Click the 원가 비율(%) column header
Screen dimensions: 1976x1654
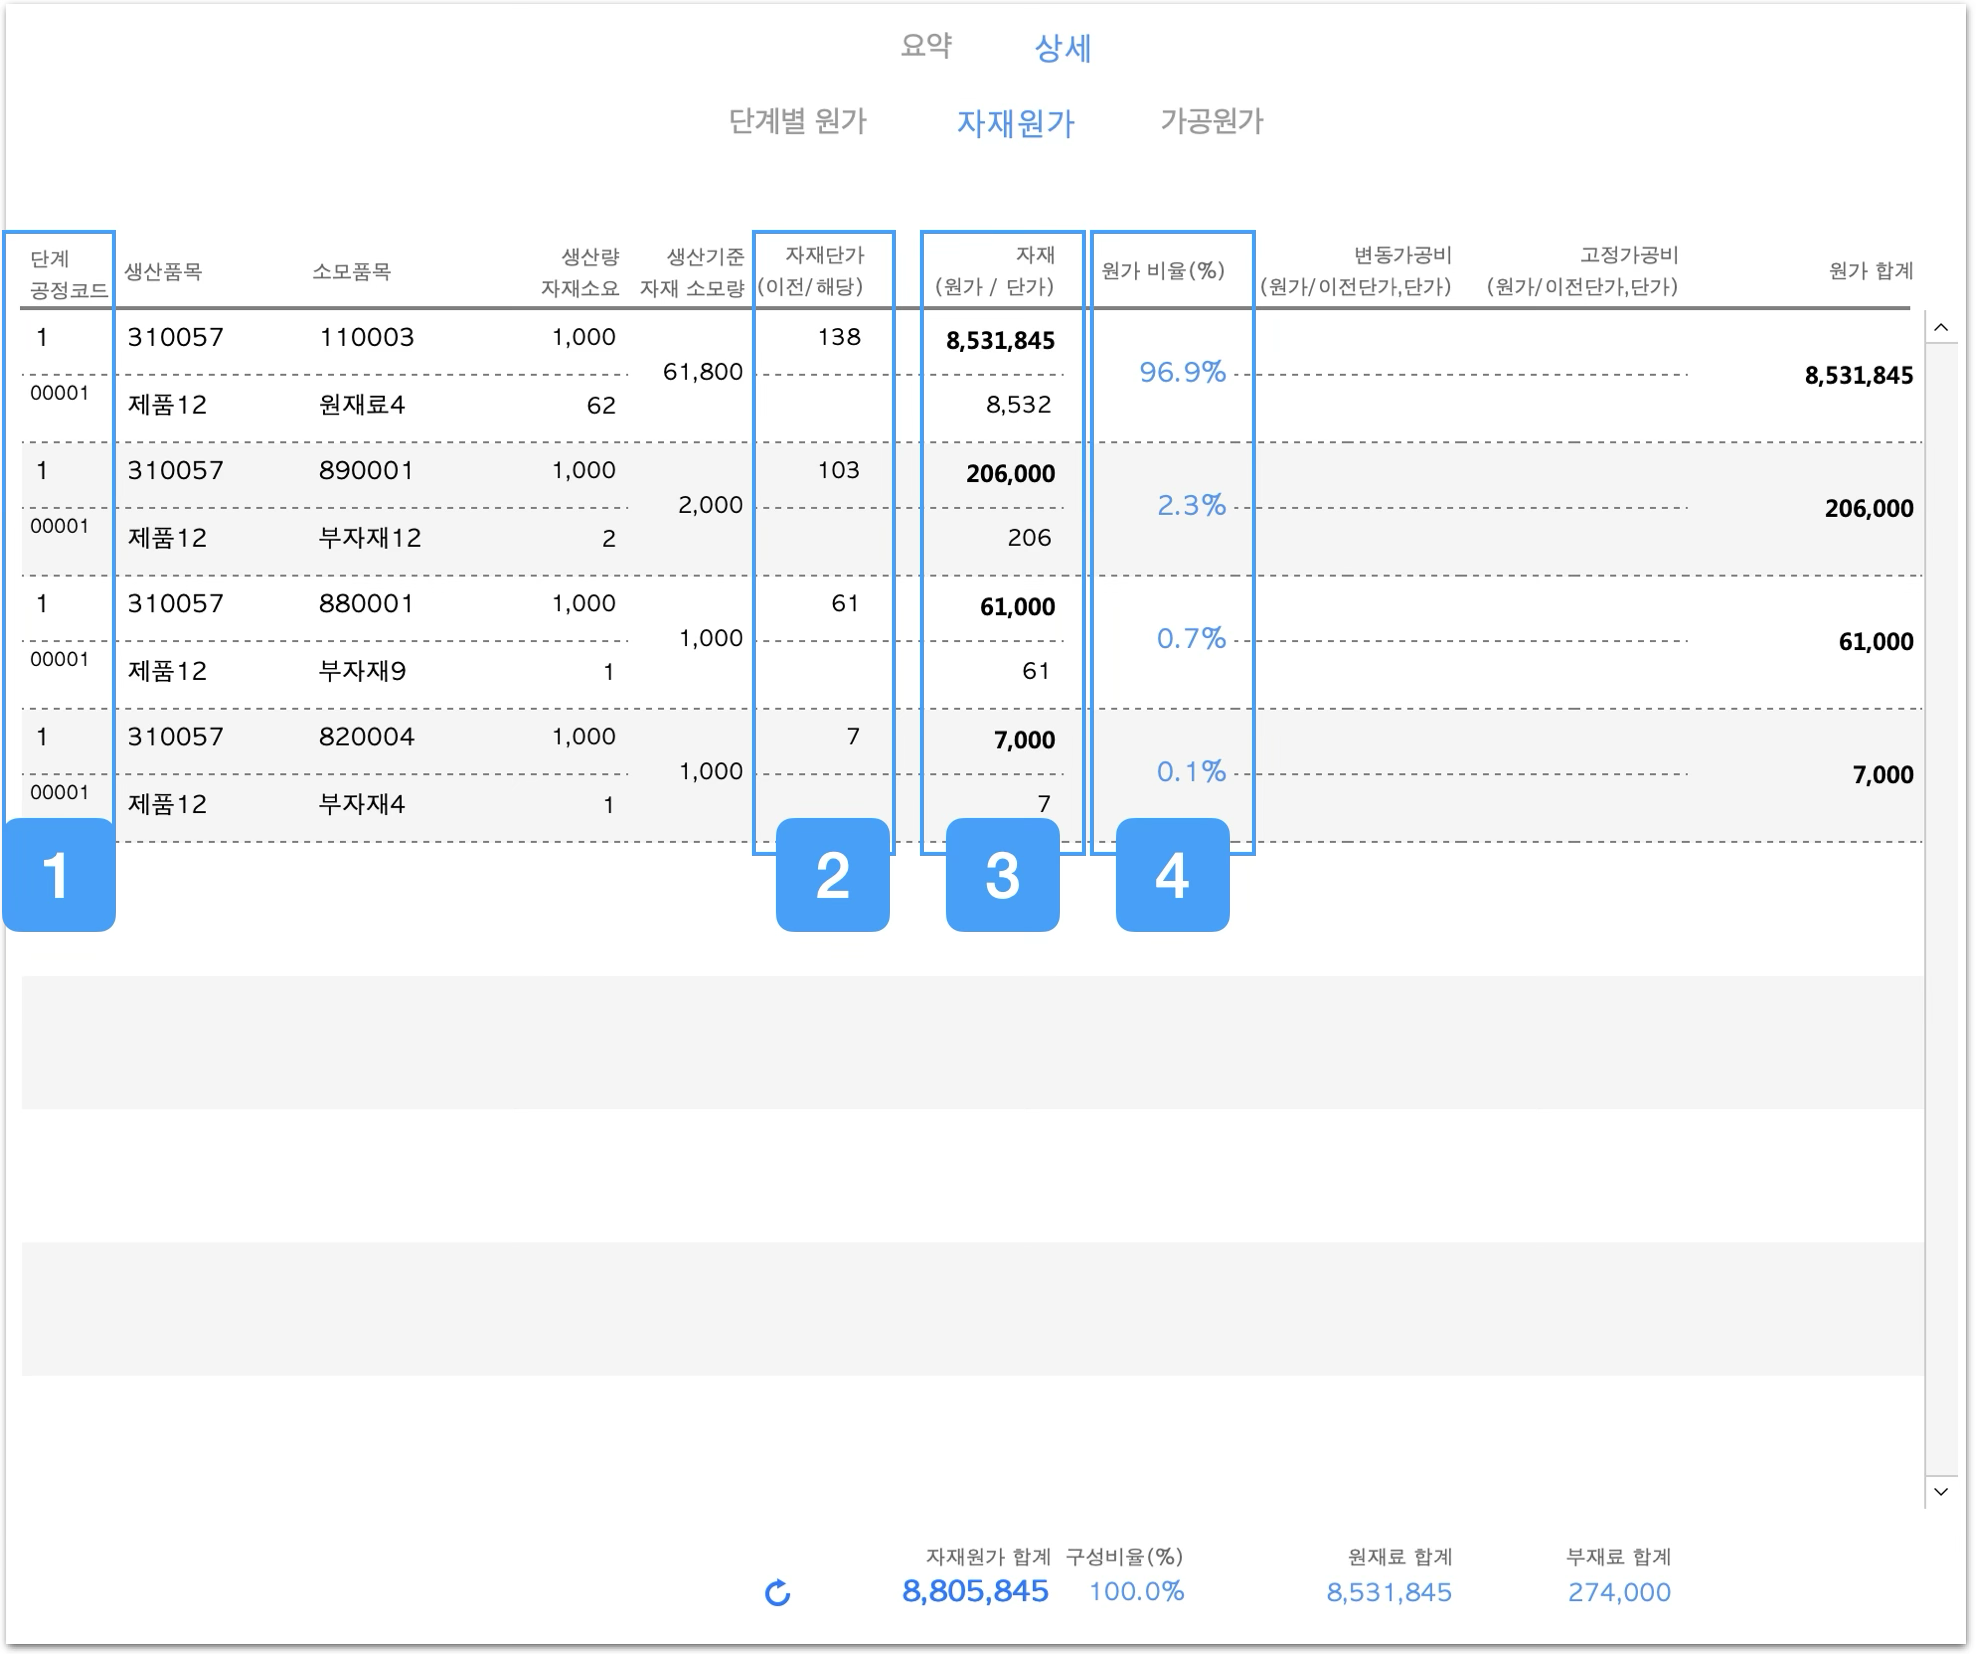[1163, 271]
